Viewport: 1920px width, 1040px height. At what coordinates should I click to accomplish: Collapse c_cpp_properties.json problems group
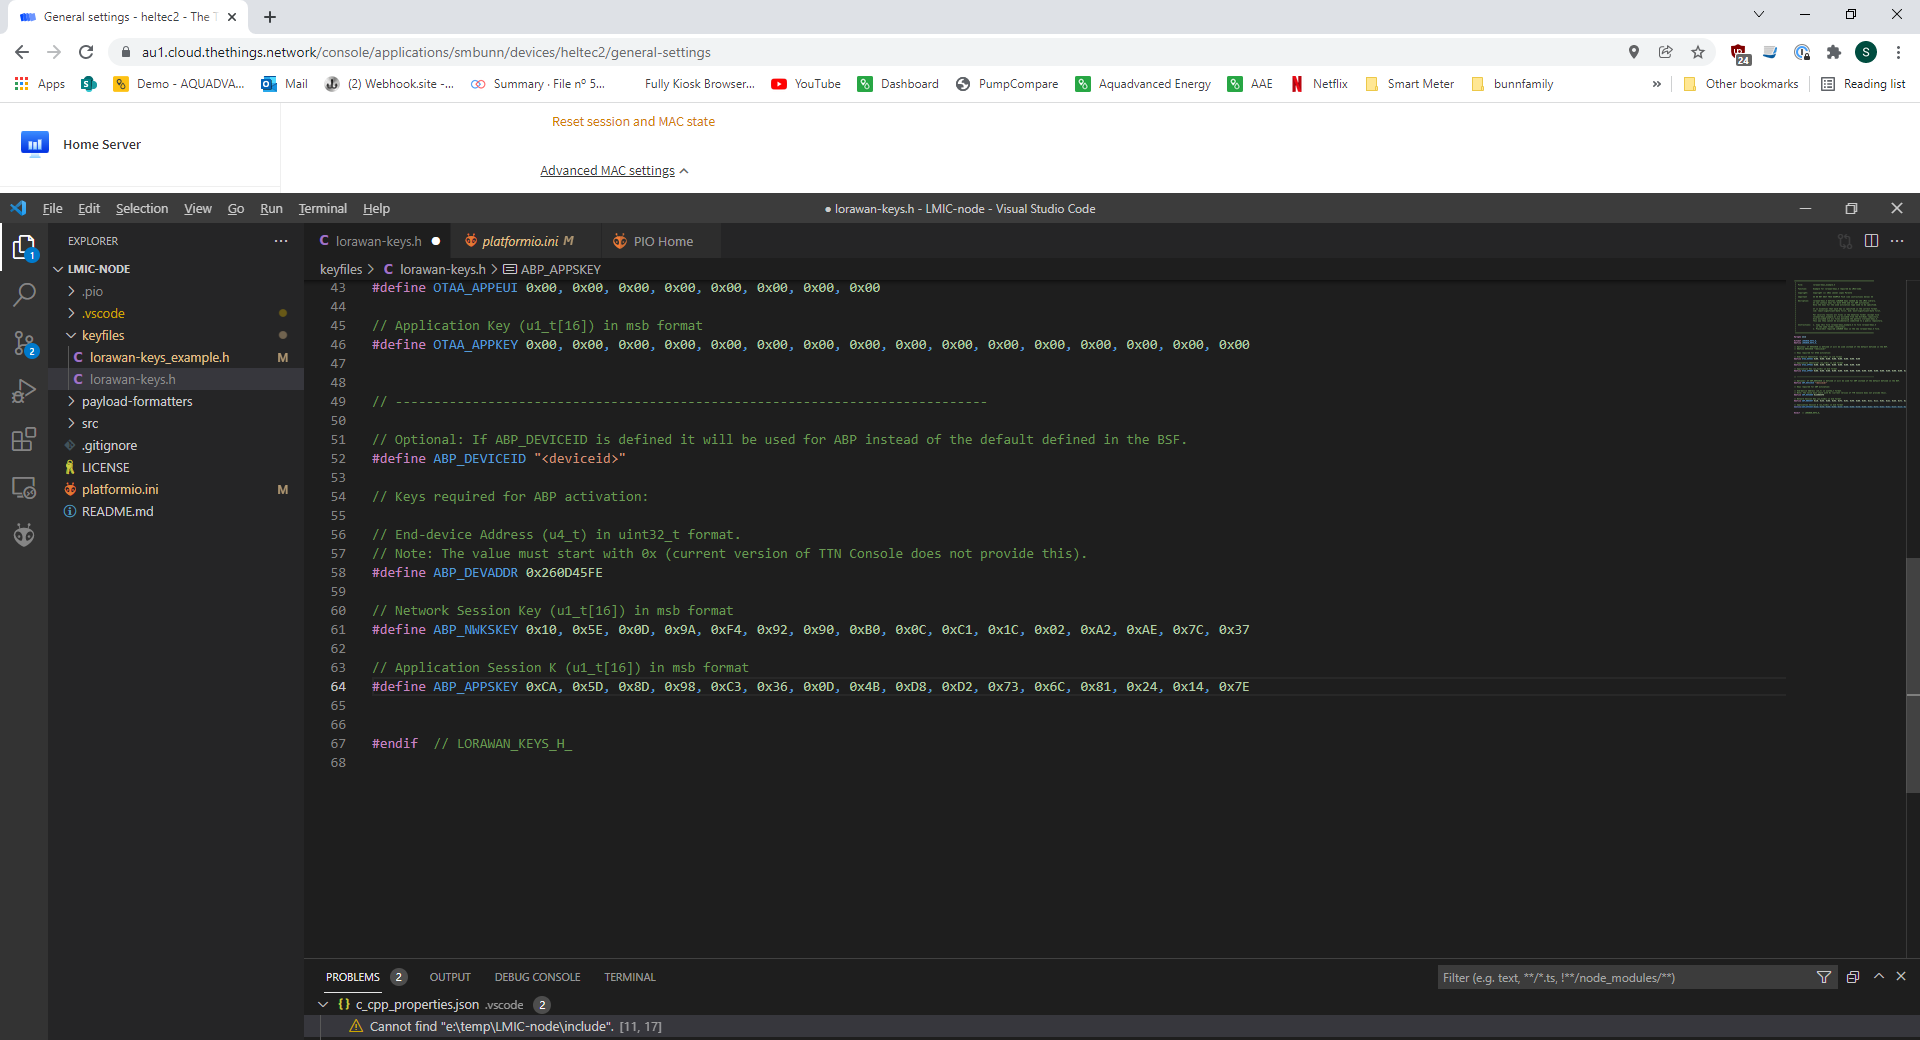coord(323,1004)
